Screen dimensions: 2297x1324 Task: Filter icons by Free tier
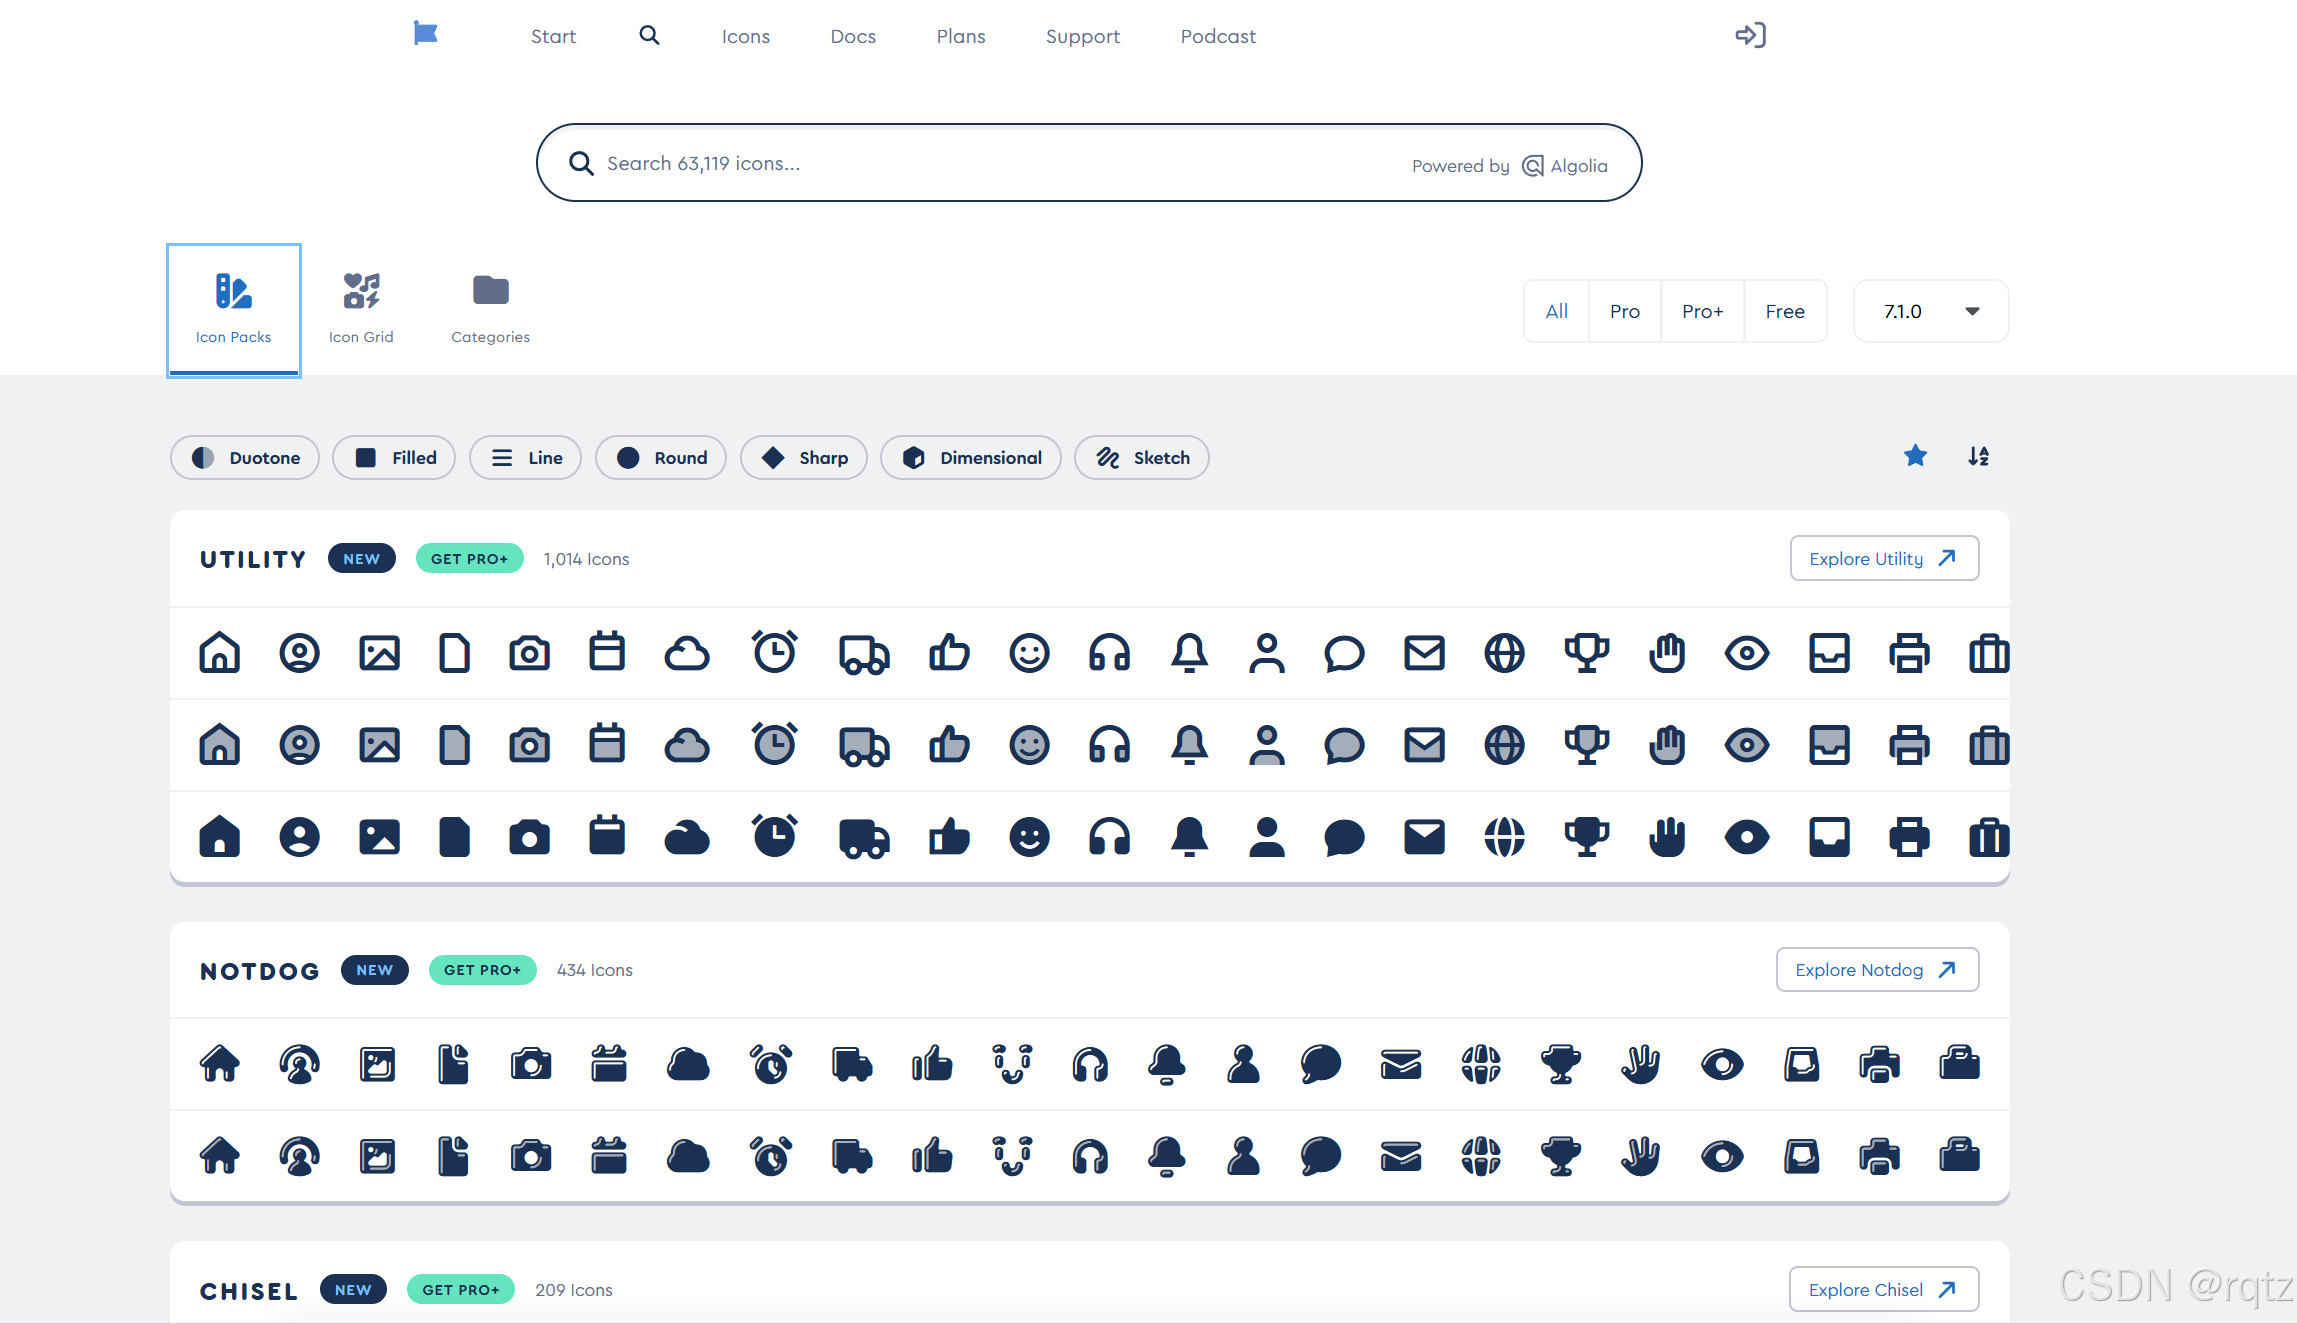point(1785,311)
